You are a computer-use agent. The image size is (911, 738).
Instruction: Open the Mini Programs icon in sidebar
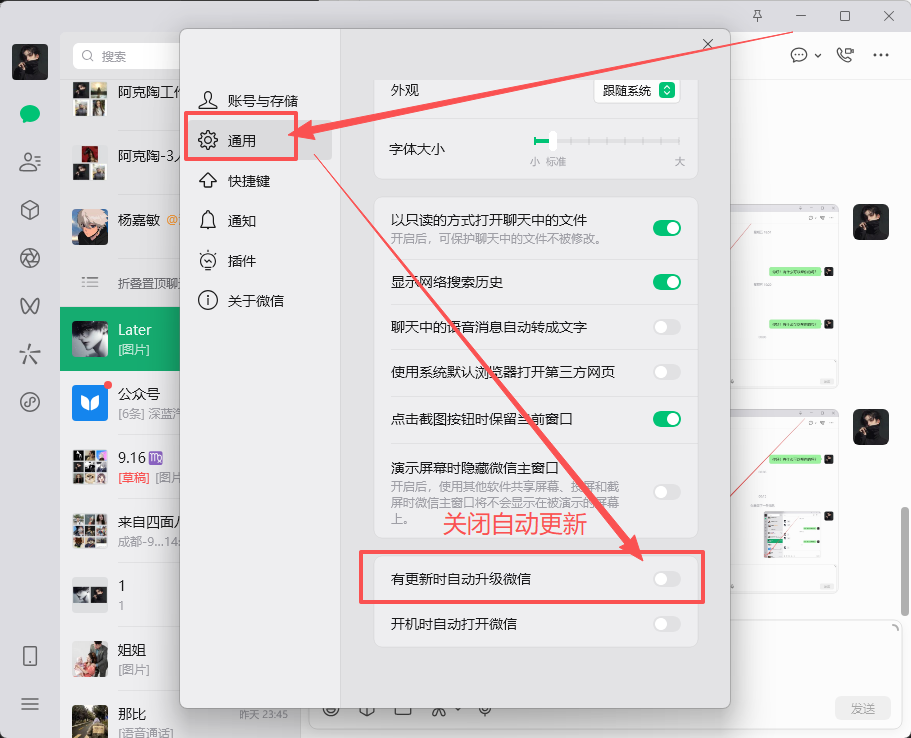click(30, 402)
